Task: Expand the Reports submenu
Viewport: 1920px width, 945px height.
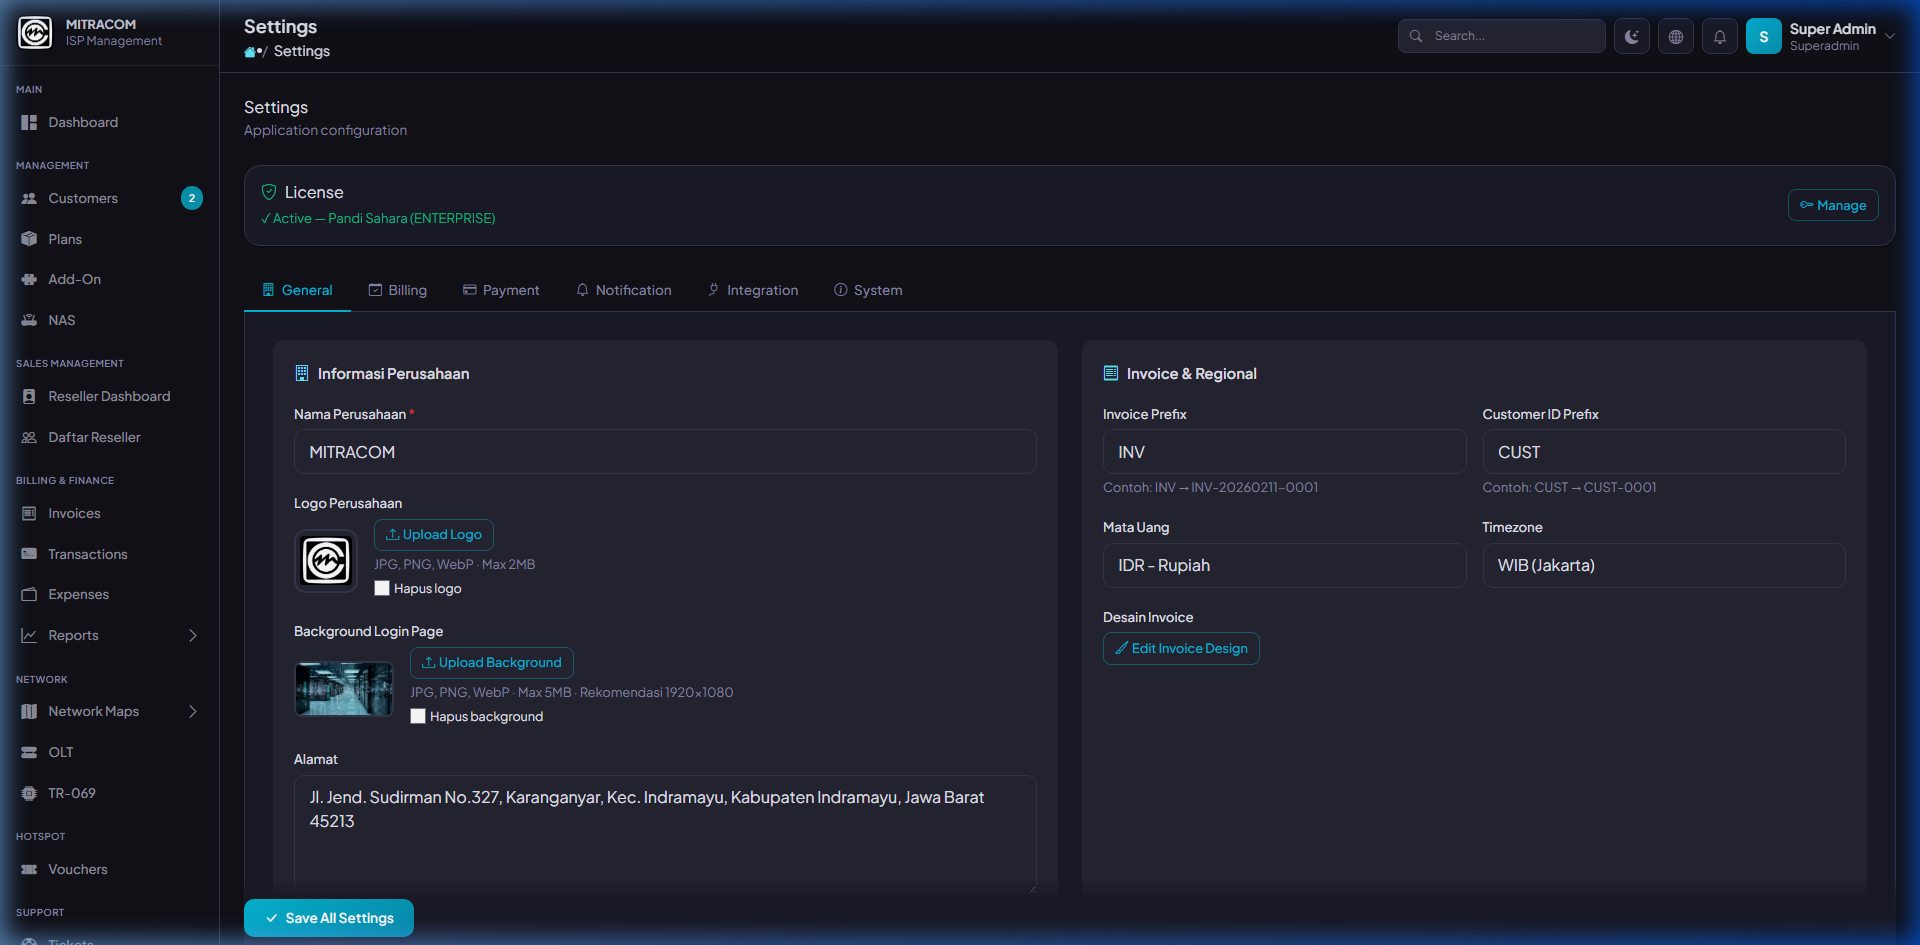Action: [193, 636]
